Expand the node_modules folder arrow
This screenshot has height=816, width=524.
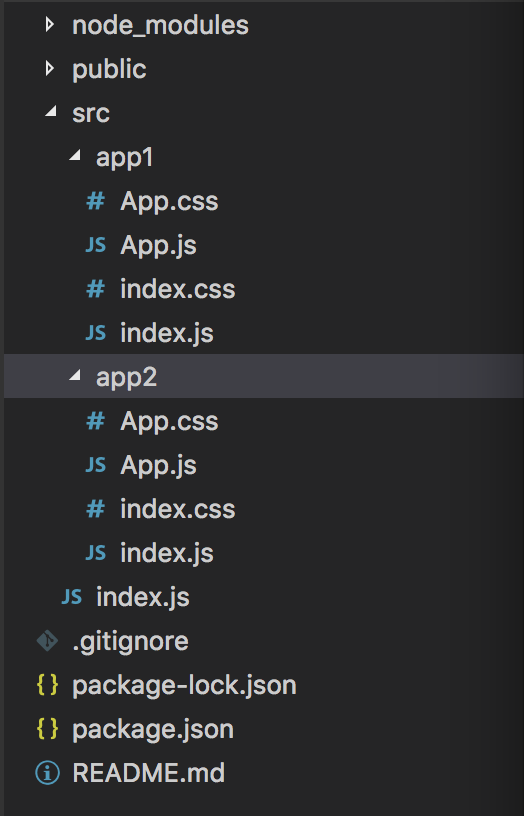[x=49, y=24]
